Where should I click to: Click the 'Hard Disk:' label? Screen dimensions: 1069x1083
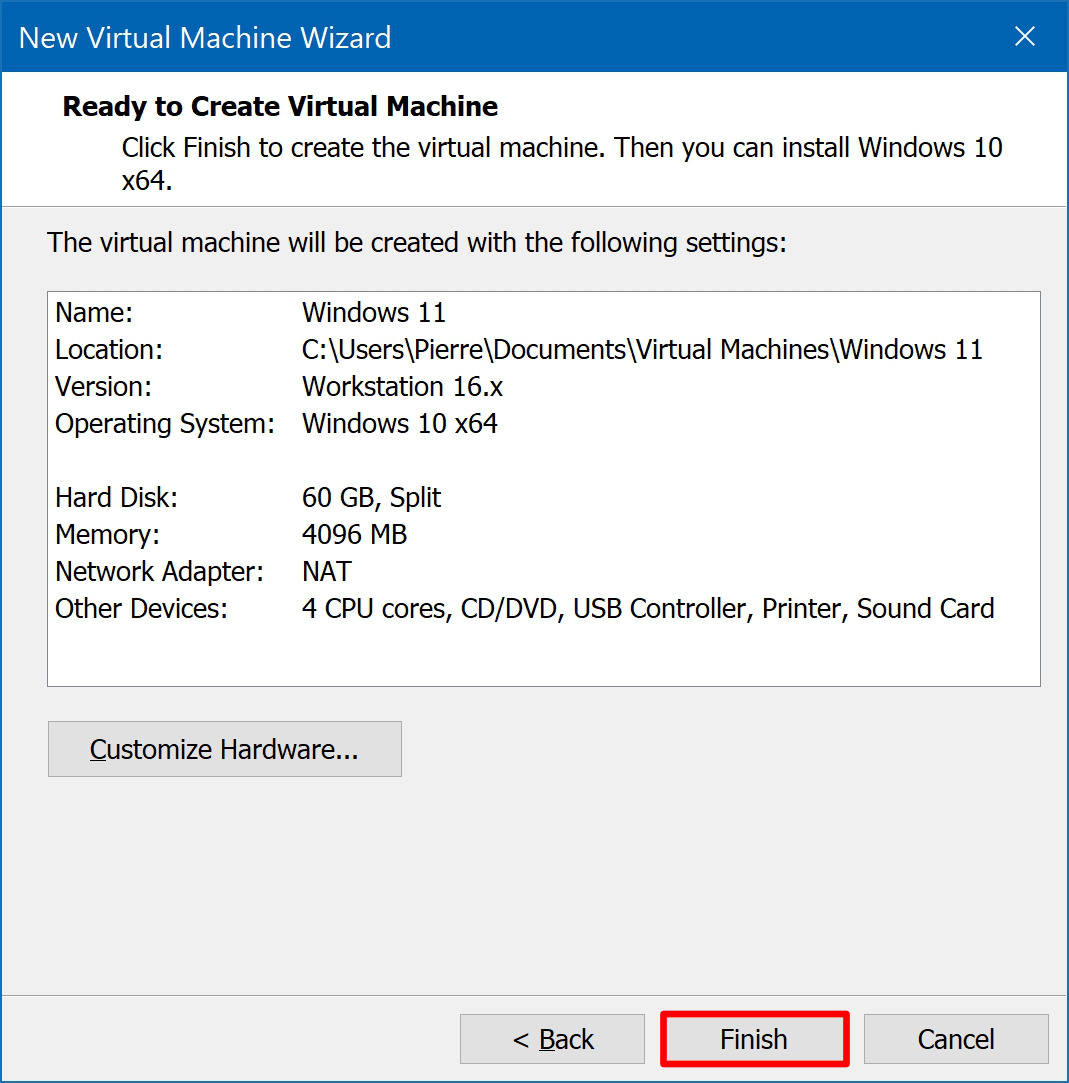point(117,498)
